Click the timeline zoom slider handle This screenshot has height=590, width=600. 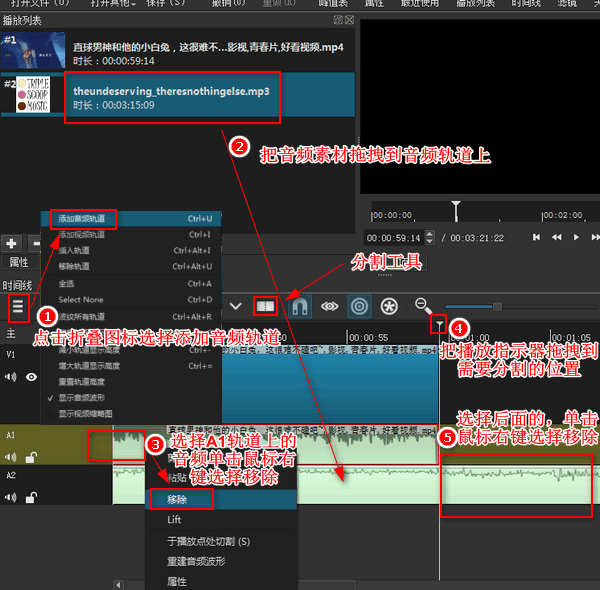497,306
